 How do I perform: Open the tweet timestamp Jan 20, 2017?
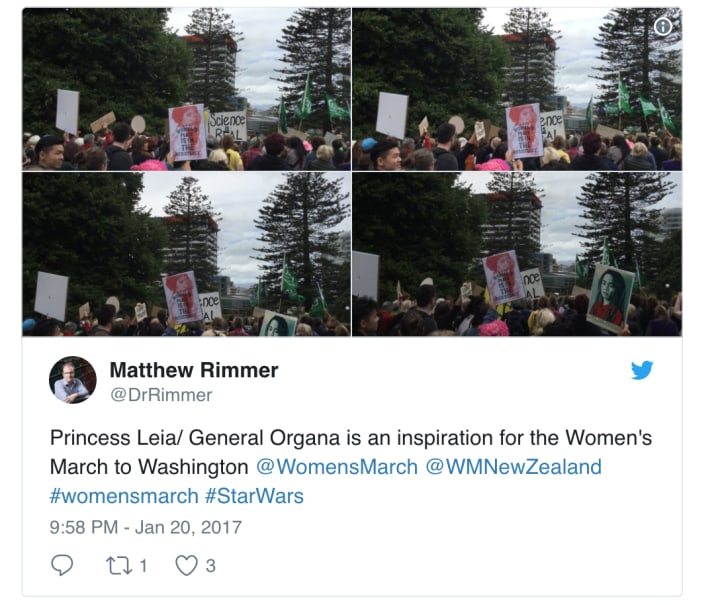pos(146,527)
